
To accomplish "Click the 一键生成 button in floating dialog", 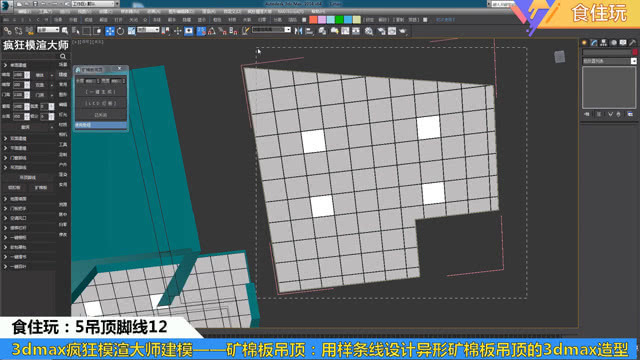I will [100, 92].
